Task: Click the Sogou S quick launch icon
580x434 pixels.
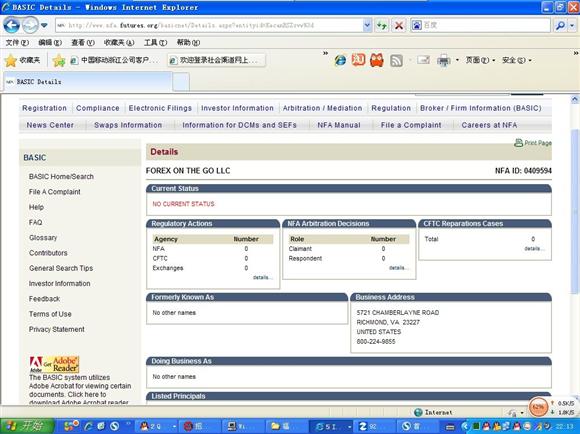Action: coord(114,426)
